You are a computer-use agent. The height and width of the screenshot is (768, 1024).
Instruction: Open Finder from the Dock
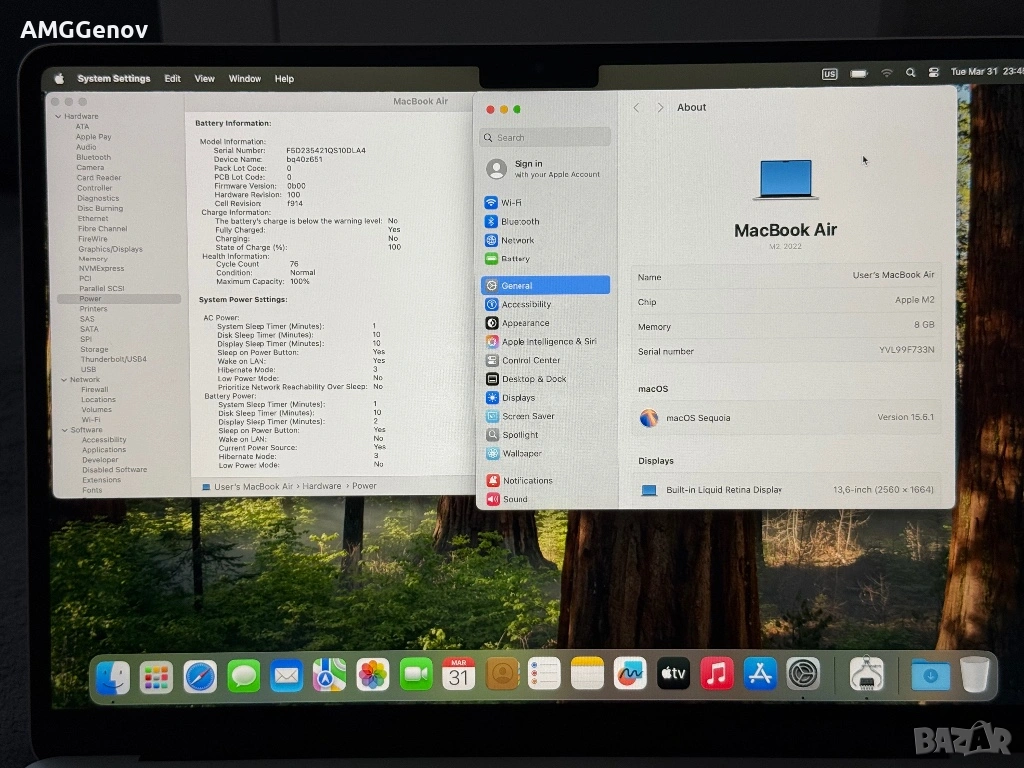click(x=112, y=677)
